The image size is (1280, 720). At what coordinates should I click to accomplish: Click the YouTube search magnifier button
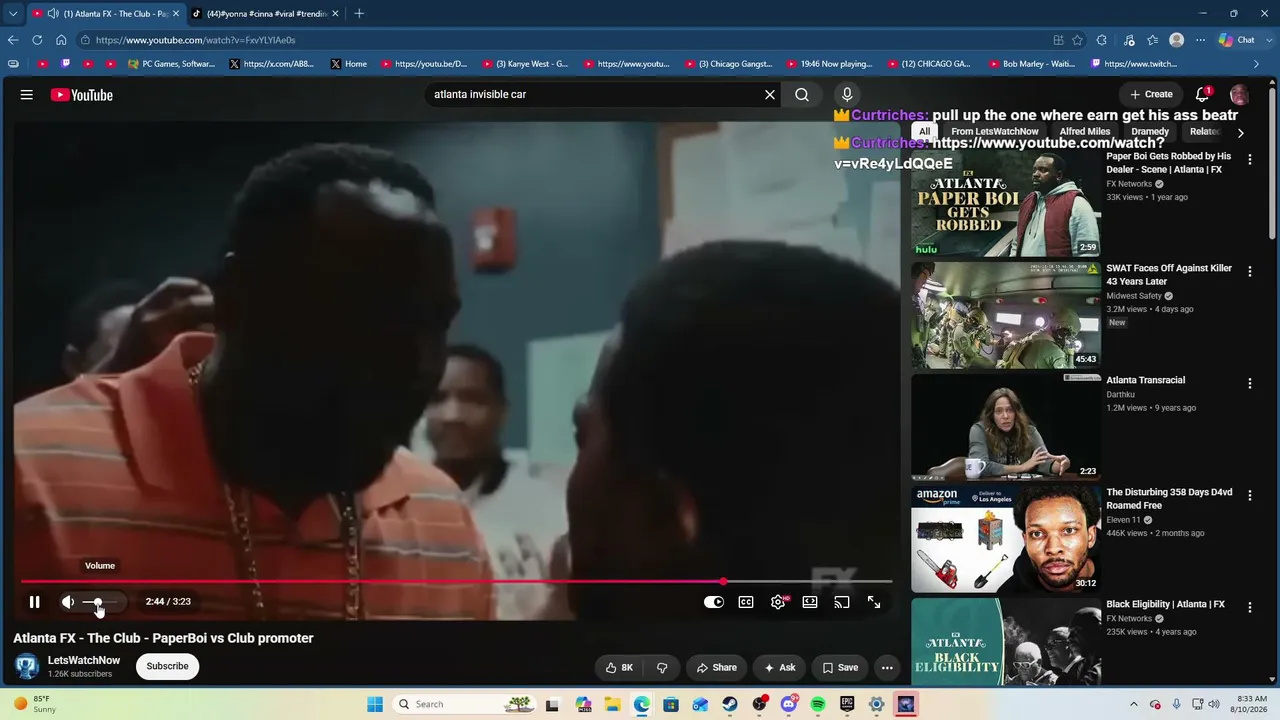[802, 95]
